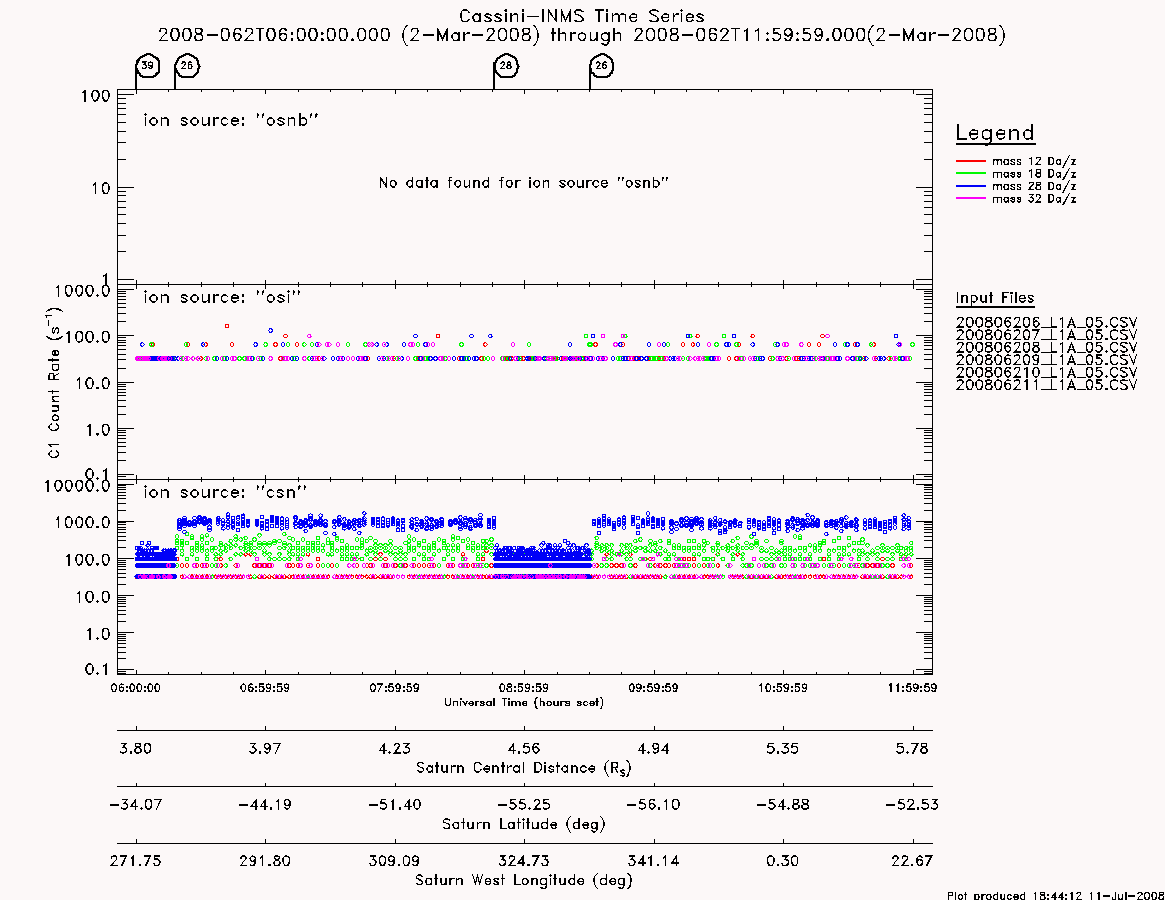Click the "Plot produced" timestamp text
Screen dimensions: 1165x900
[x=1055, y=895]
